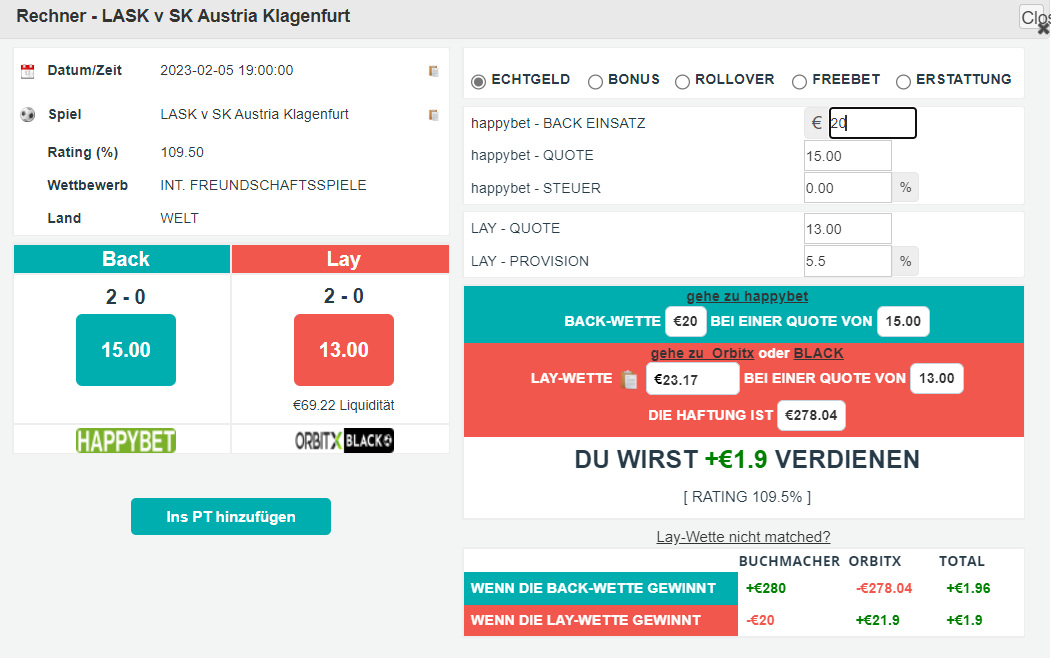Click the teal 15.00 back odds tile

click(x=126, y=350)
